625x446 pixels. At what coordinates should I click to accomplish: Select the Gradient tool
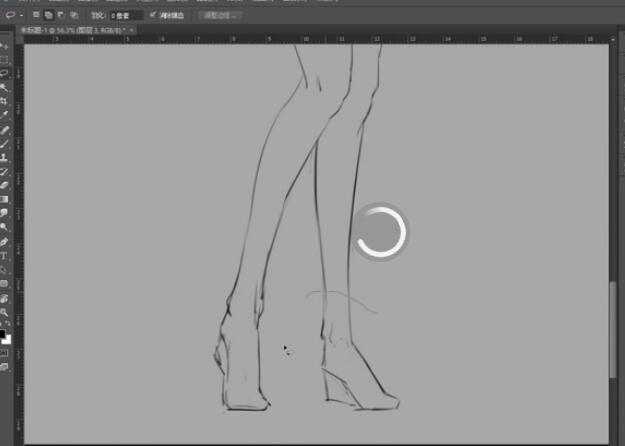pyautogui.click(x=4, y=199)
